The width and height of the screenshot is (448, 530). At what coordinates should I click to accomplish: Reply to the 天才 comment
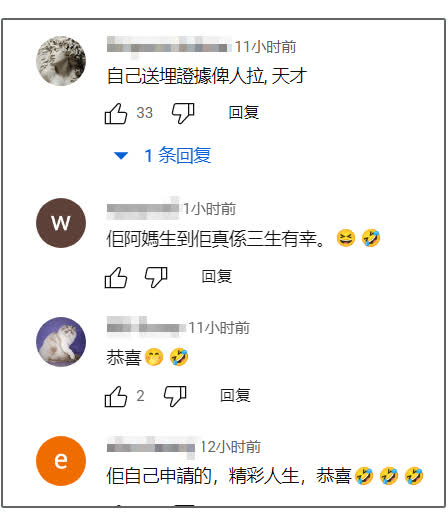coord(244,113)
